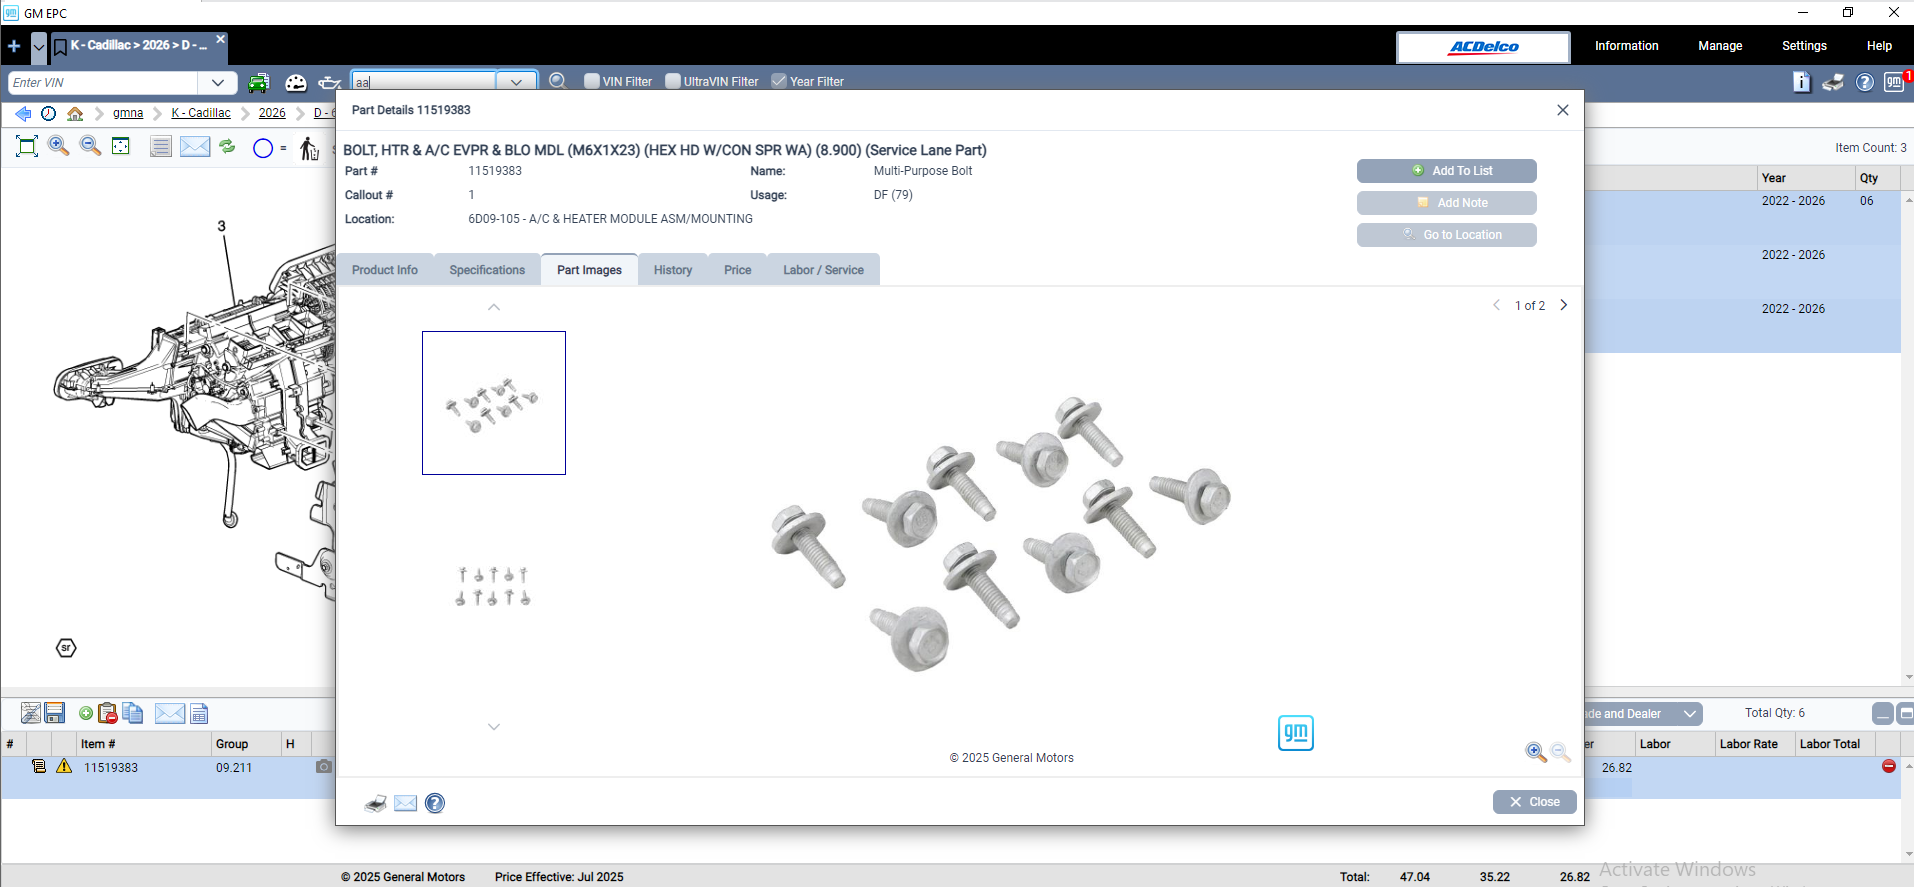Open the tab list dropdown arrow
The image size is (1914, 887).
point(39,46)
